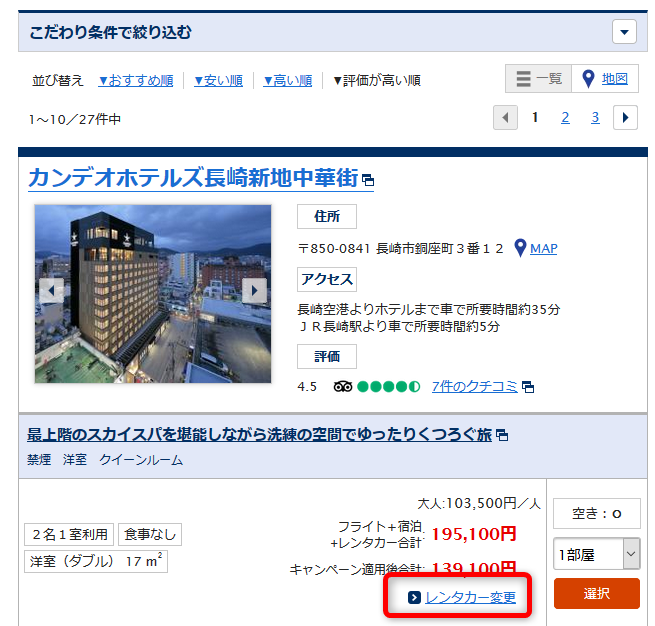This screenshot has height=626, width=655.
Task: Click 禁煙 洋室 クイーンルーム room description
Action: (x=105, y=460)
